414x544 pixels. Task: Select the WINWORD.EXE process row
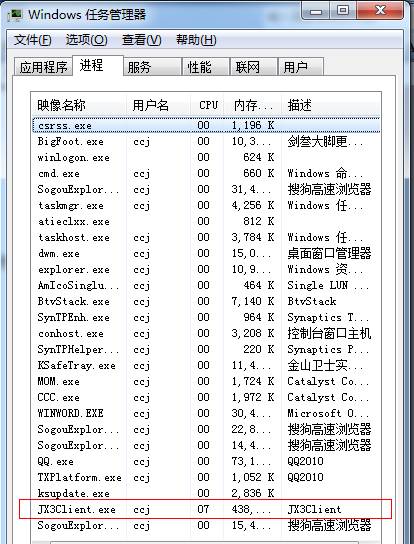(x=206, y=413)
